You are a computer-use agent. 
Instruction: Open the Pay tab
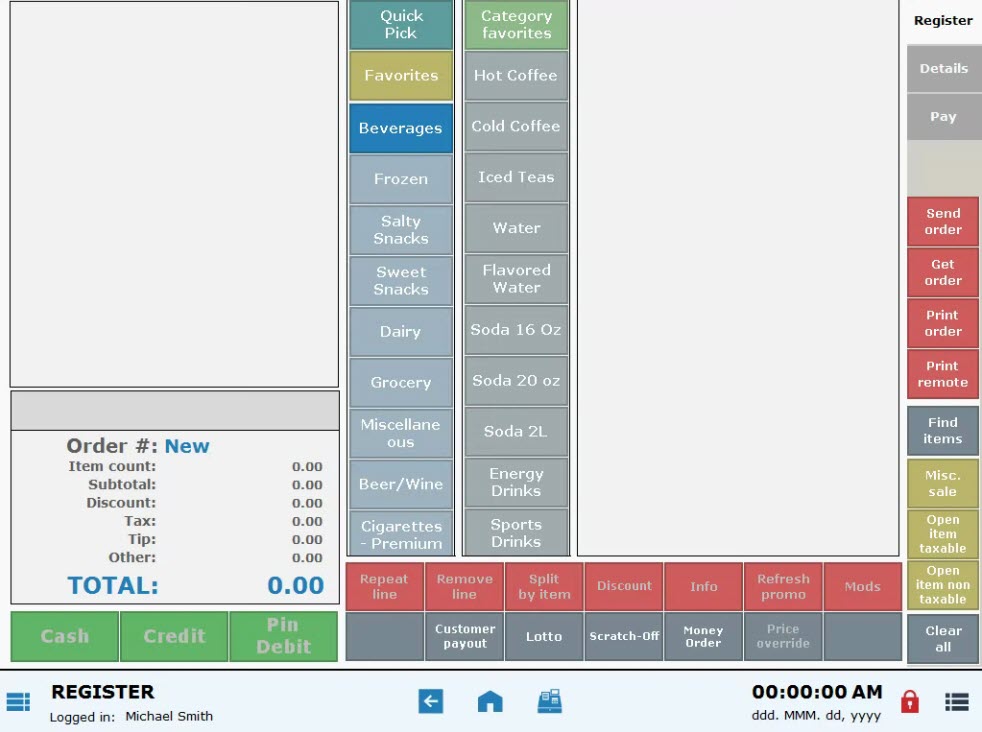coord(943,117)
